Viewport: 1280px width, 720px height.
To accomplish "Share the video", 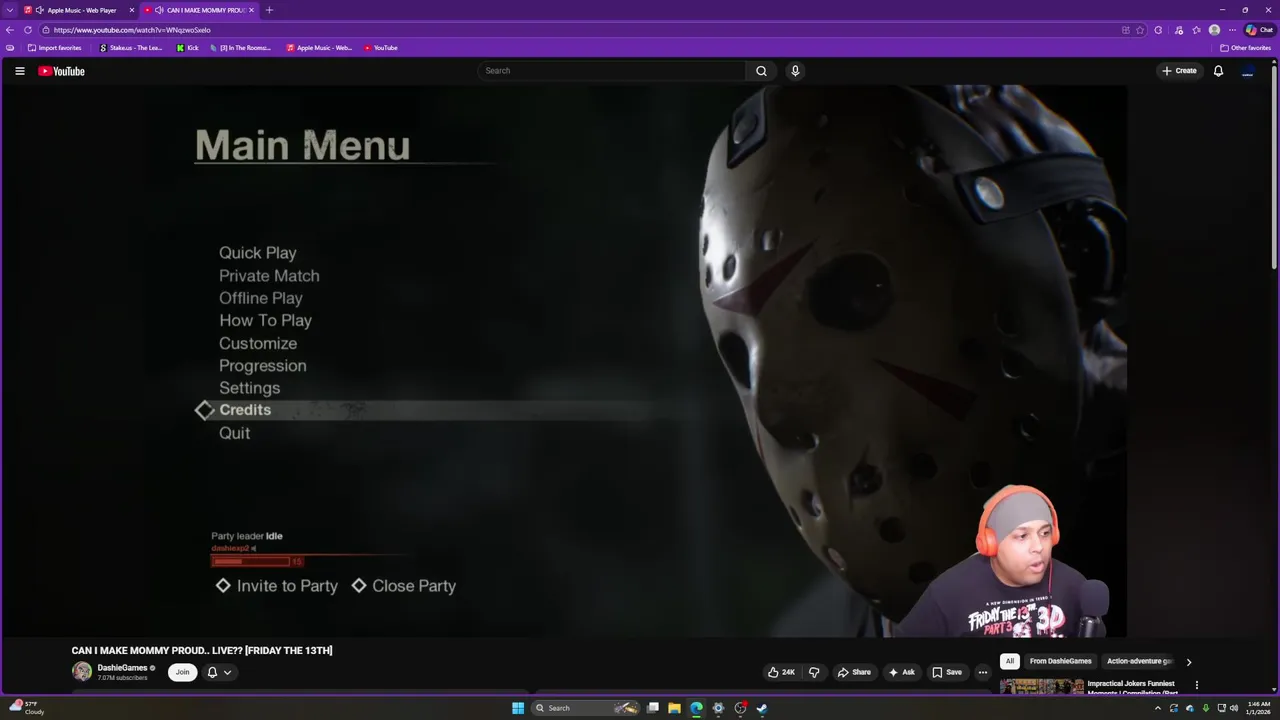I will coord(854,672).
